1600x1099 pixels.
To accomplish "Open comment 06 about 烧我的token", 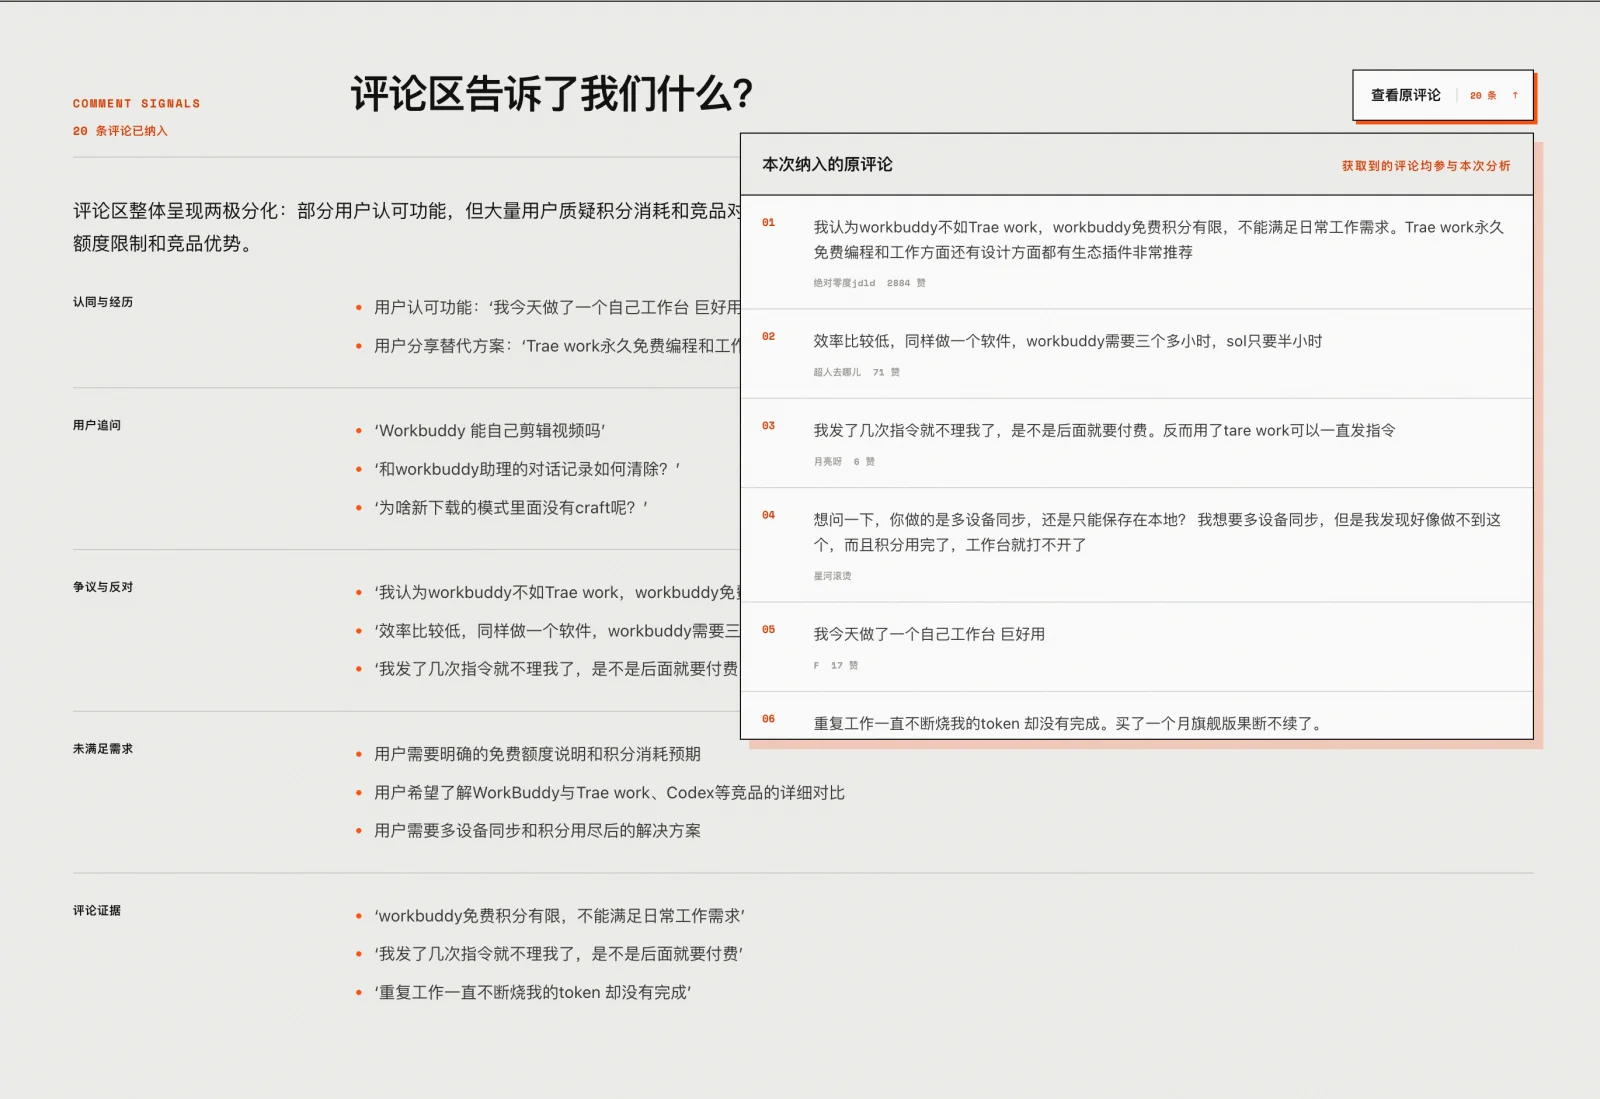I will [x=1137, y=716].
